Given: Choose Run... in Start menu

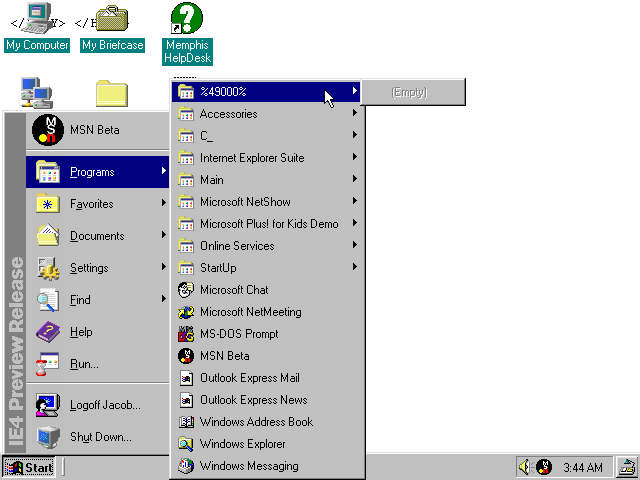Looking at the screenshot, I should [x=98, y=364].
